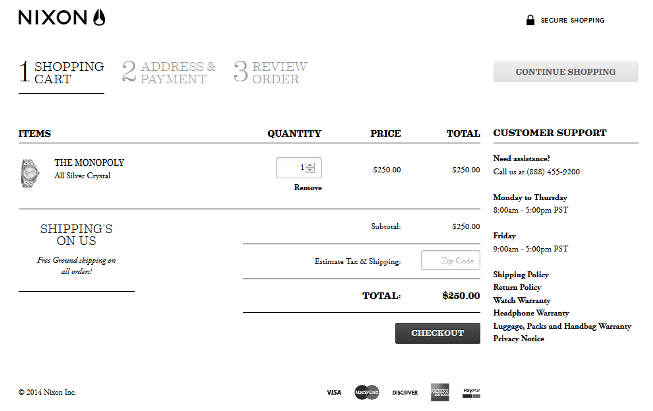
Task: Open the Return Policy link
Action: click(517, 287)
